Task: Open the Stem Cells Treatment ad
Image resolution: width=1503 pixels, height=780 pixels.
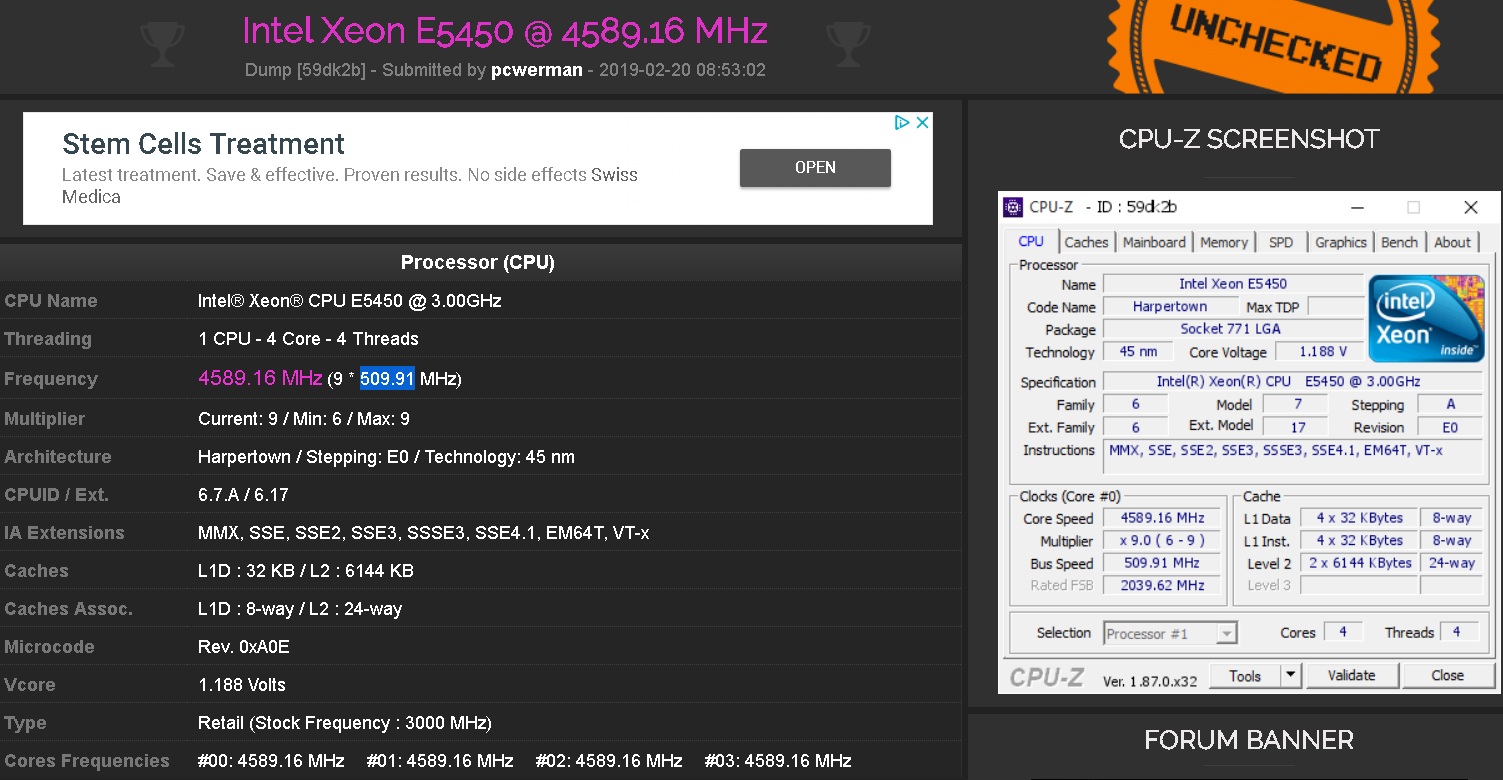Action: click(x=815, y=168)
